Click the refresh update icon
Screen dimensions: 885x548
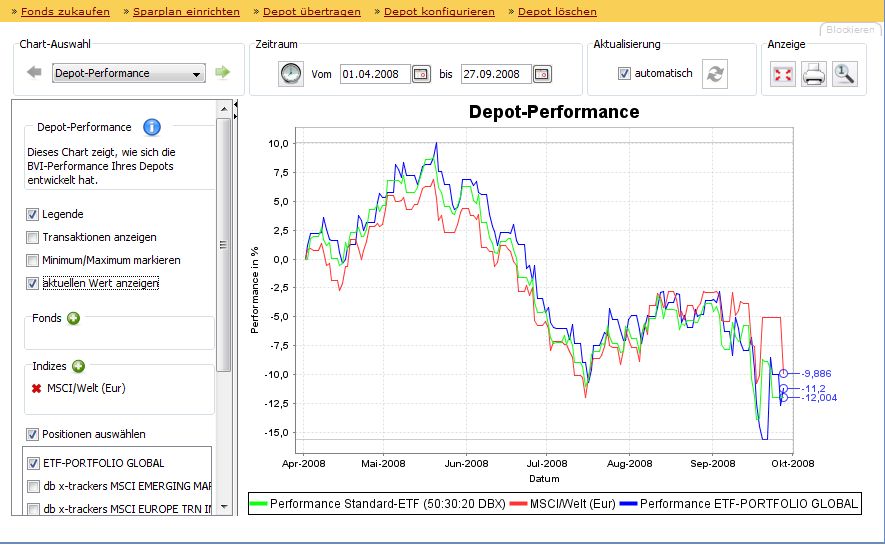click(714, 74)
